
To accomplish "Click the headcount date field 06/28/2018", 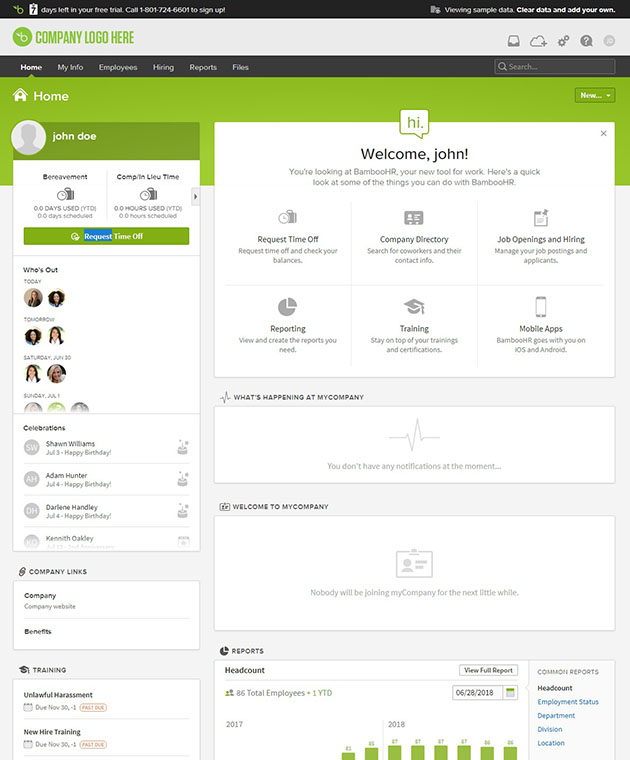I will [x=477, y=693].
